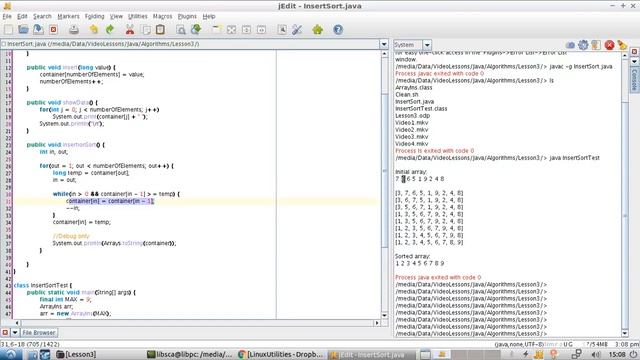Open bottom dockable dropdown arrow near File Browser
The image size is (640, 360).
[15, 333]
